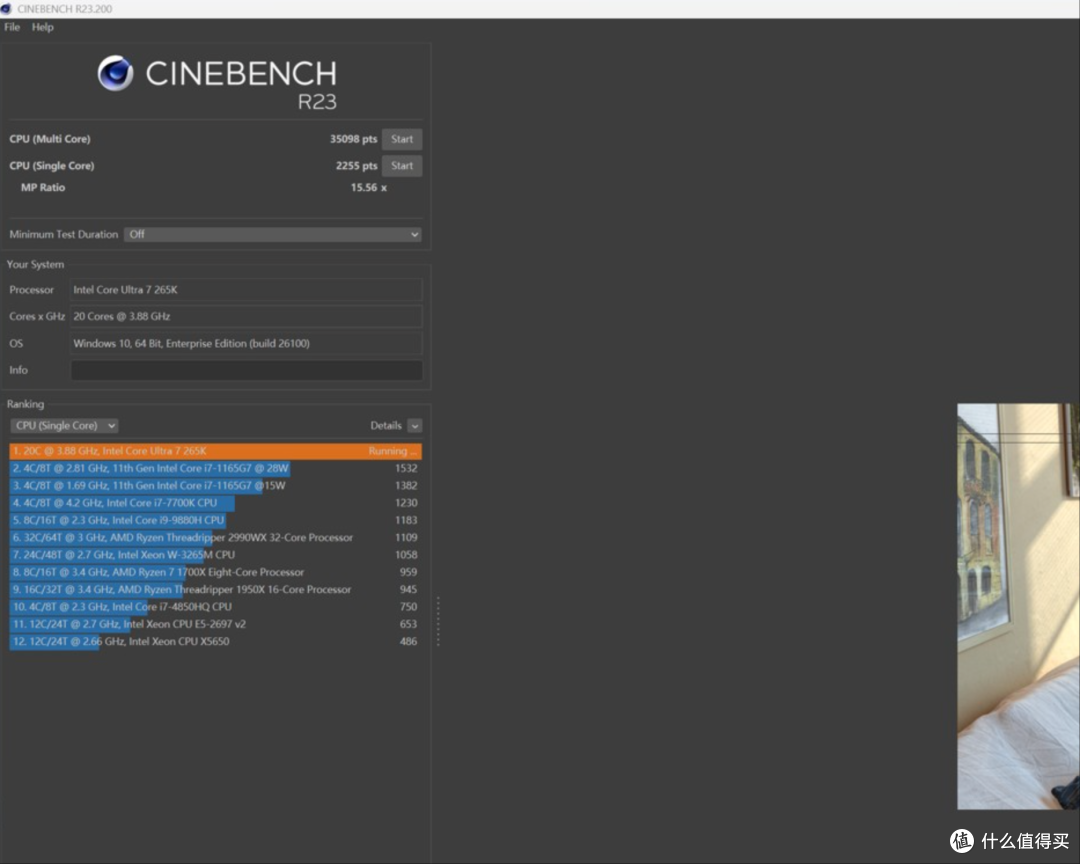This screenshot has height=864, width=1080.
Task: Select the Threadripper 1950X ranking row
Action: tap(216, 590)
